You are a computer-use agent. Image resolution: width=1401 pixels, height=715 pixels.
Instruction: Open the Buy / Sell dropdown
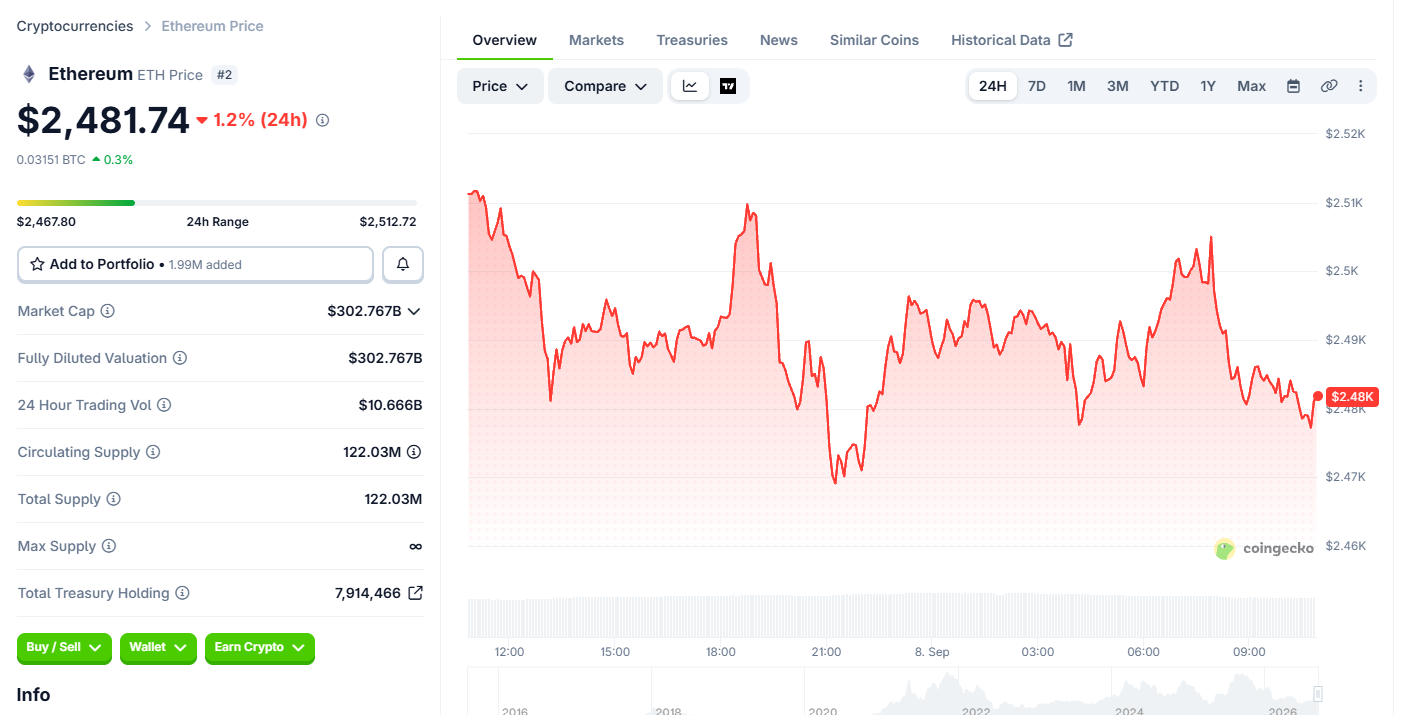(64, 647)
